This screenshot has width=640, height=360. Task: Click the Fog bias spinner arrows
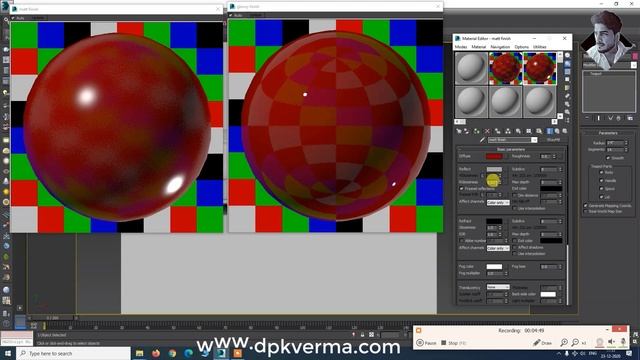point(560,267)
